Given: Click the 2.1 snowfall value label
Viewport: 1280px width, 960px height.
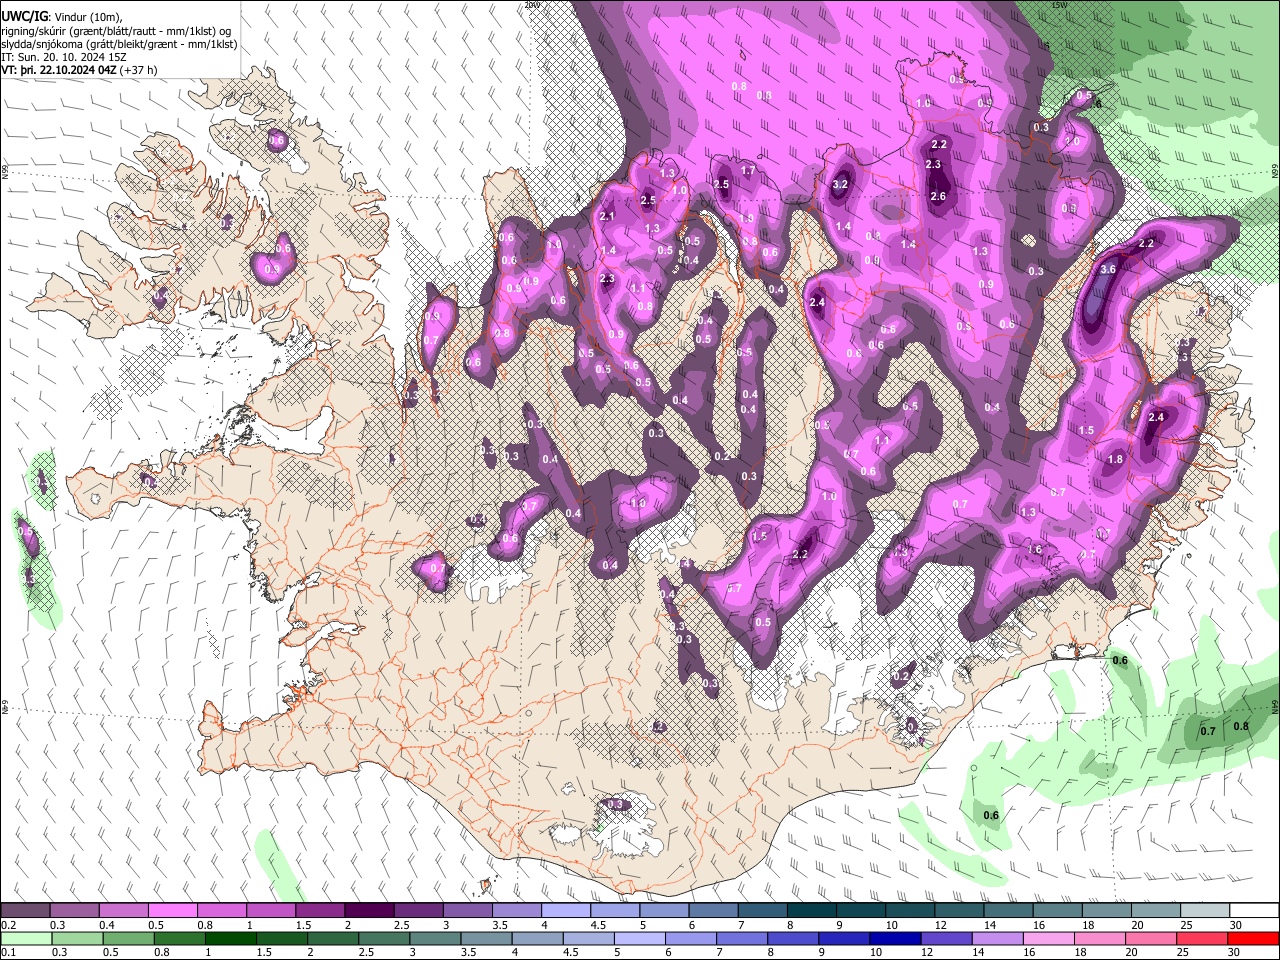Looking at the screenshot, I should pyautogui.click(x=607, y=217).
